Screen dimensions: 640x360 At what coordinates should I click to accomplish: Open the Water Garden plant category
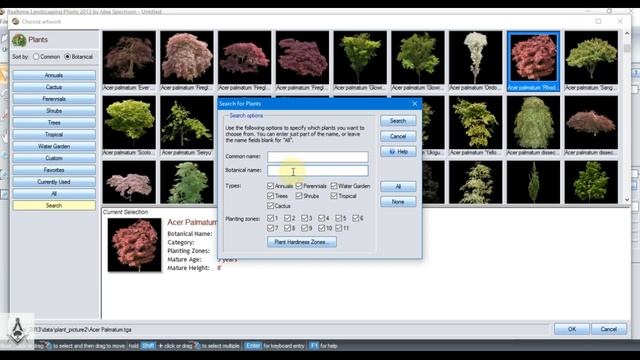pyautogui.click(x=54, y=146)
